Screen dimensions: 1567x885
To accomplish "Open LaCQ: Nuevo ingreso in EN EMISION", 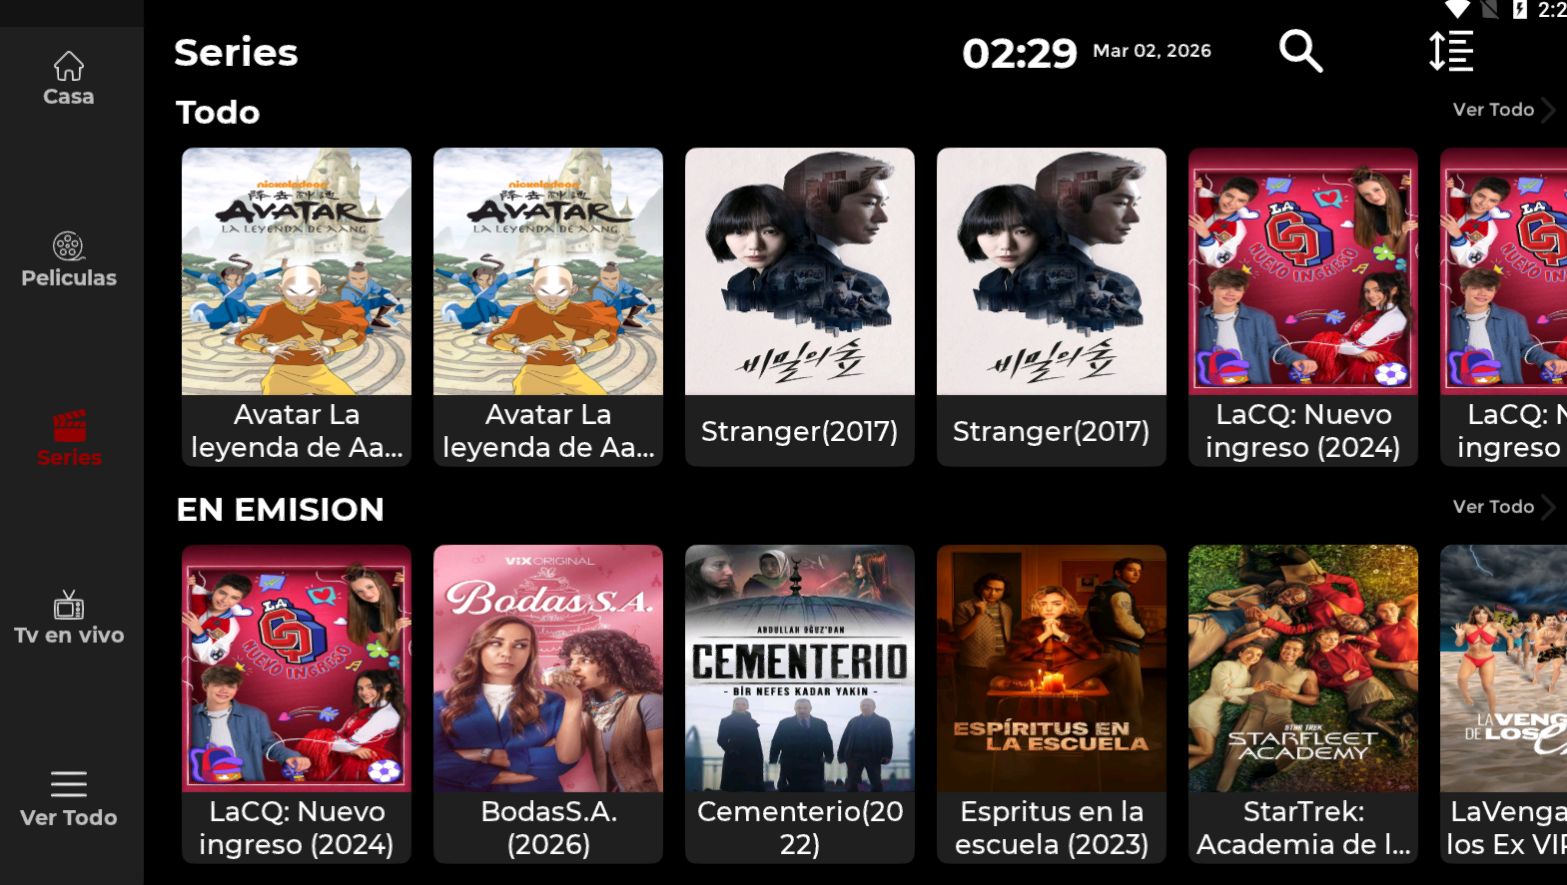I will tap(296, 703).
